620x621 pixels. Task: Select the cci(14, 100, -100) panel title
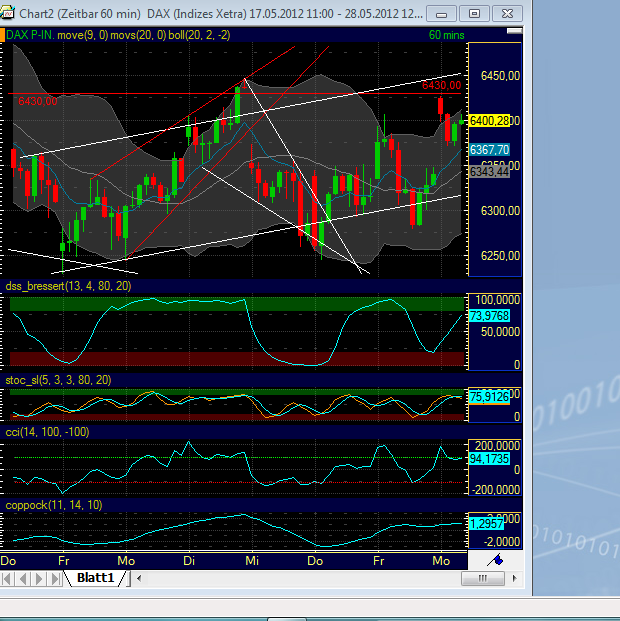click(x=47, y=432)
